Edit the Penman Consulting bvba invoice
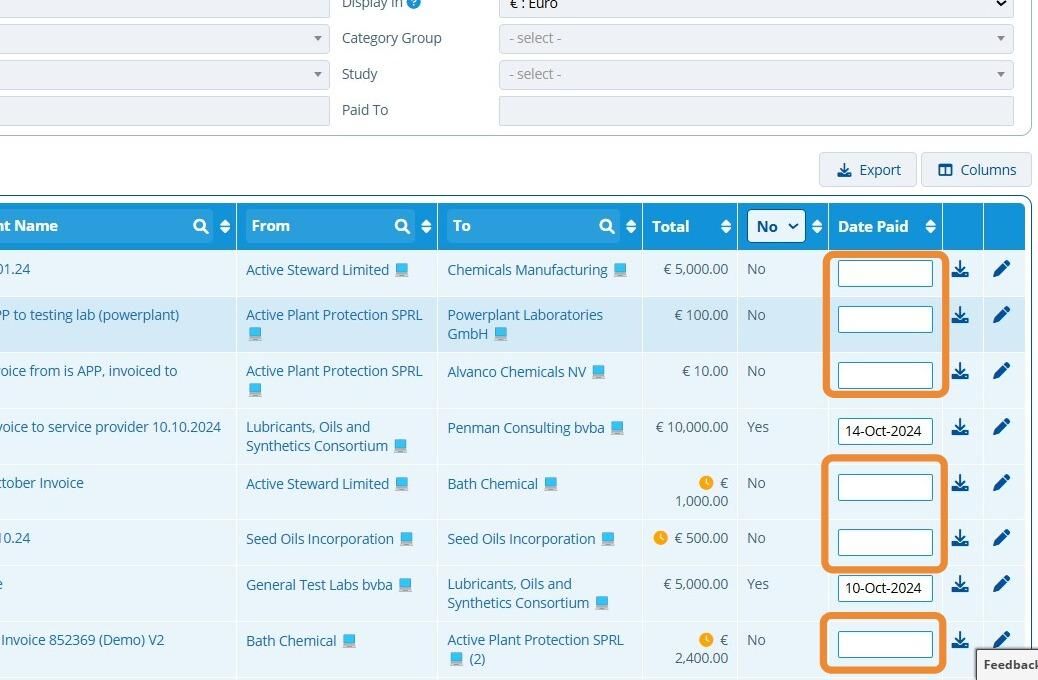This screenshot has width=1038, height=680. click(1002, 426)
